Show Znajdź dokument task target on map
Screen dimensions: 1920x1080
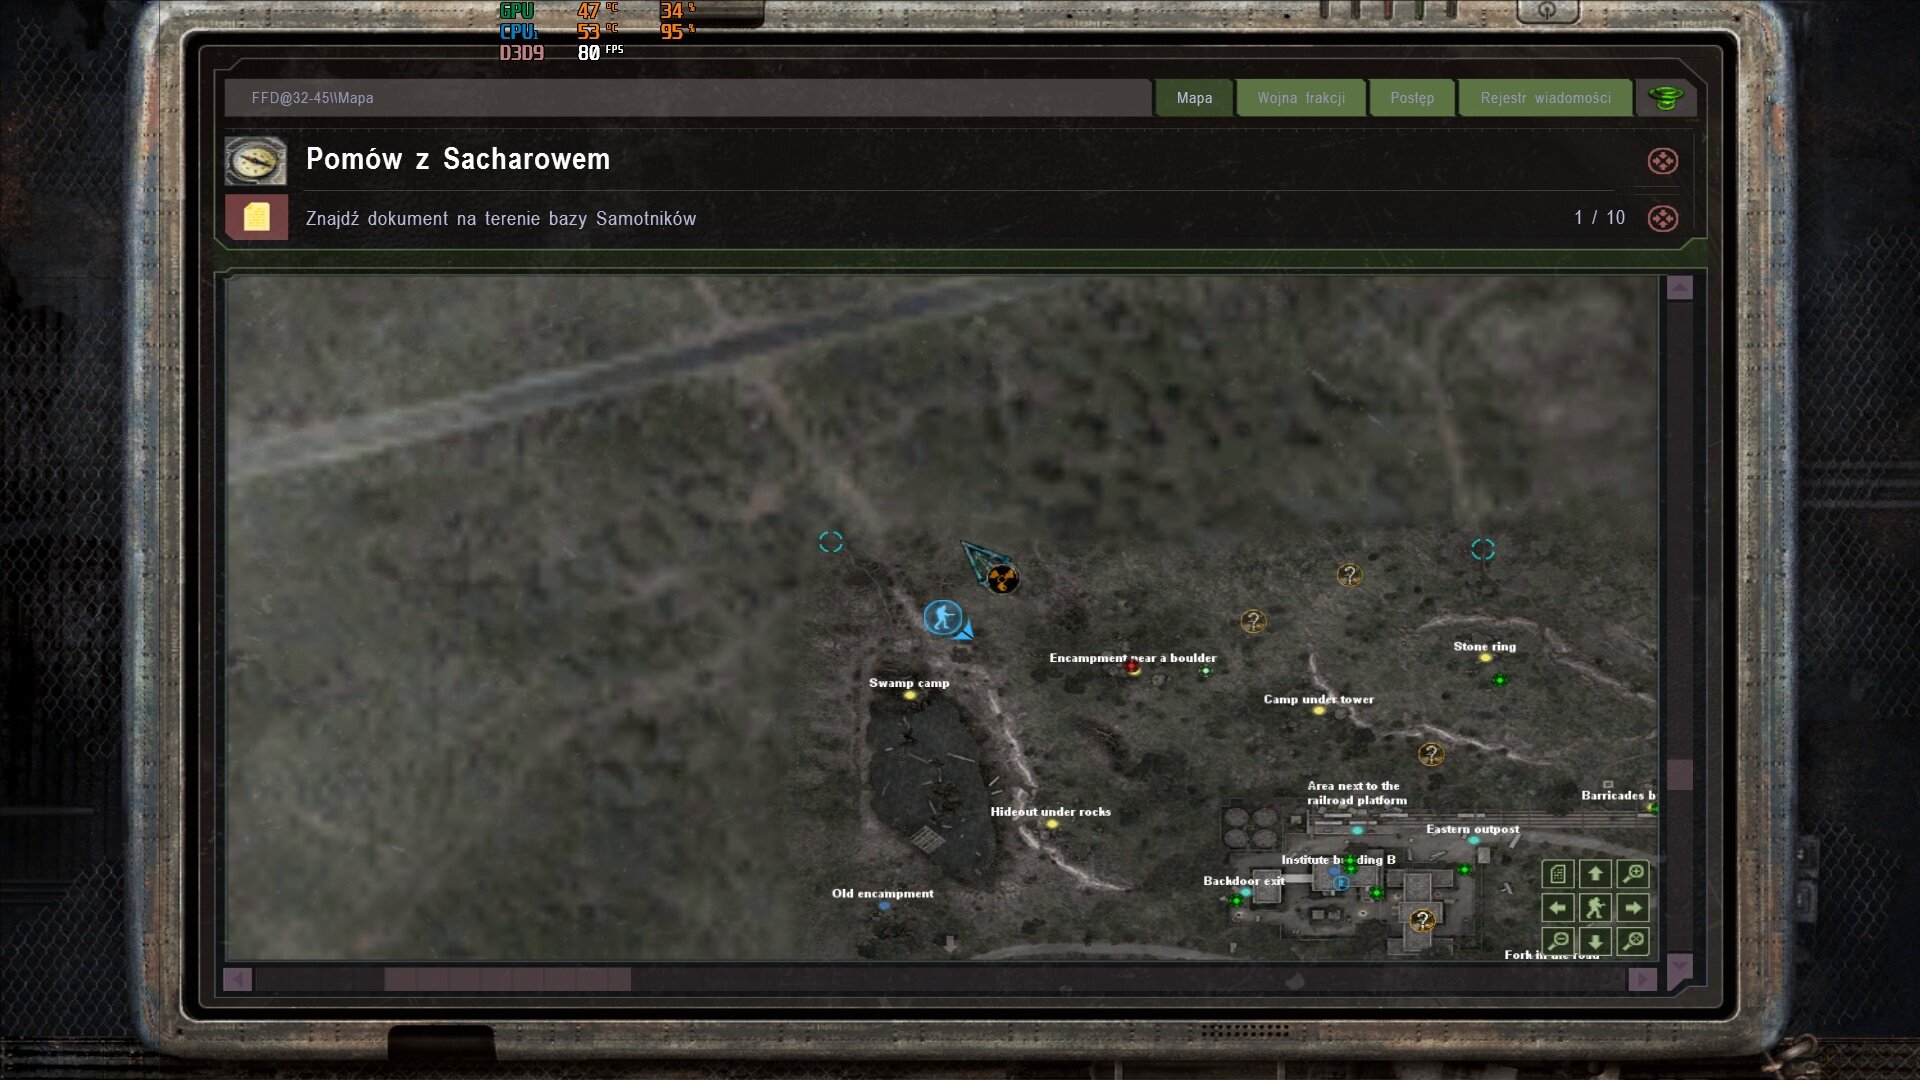[x=1662, y=218]
